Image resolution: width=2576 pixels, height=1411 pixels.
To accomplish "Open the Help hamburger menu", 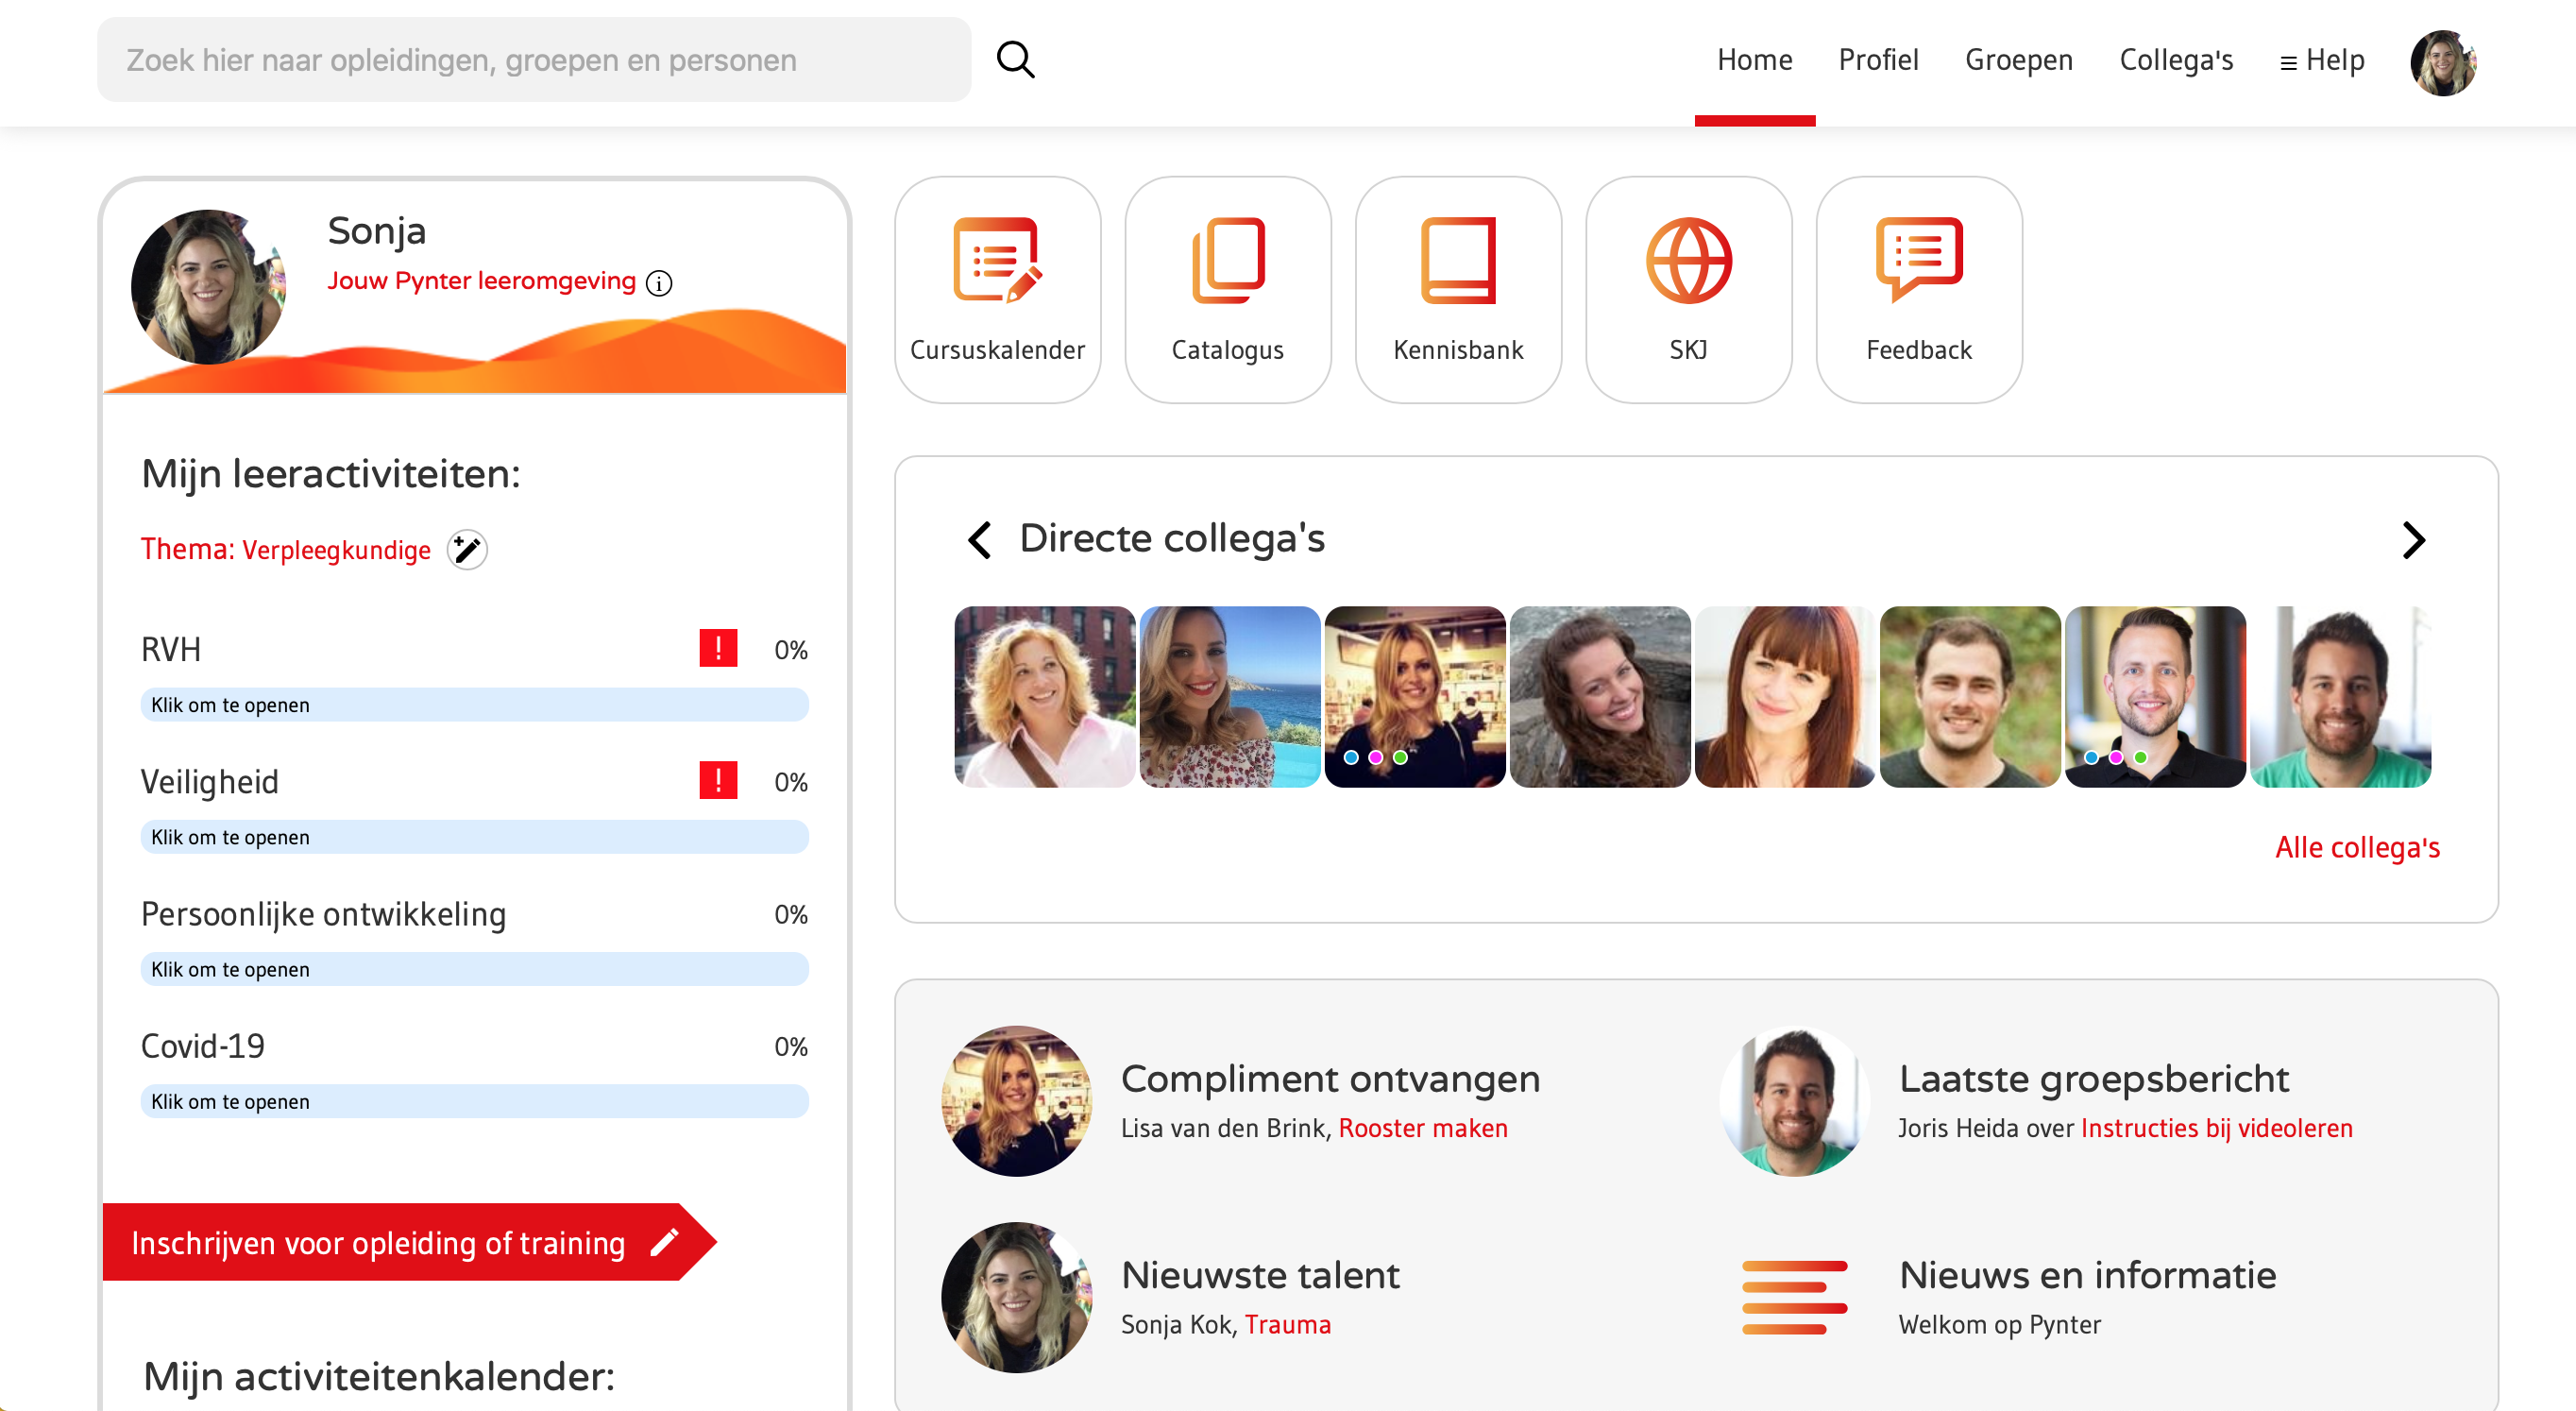I will pyautogui.click(x=2322, y=60).
